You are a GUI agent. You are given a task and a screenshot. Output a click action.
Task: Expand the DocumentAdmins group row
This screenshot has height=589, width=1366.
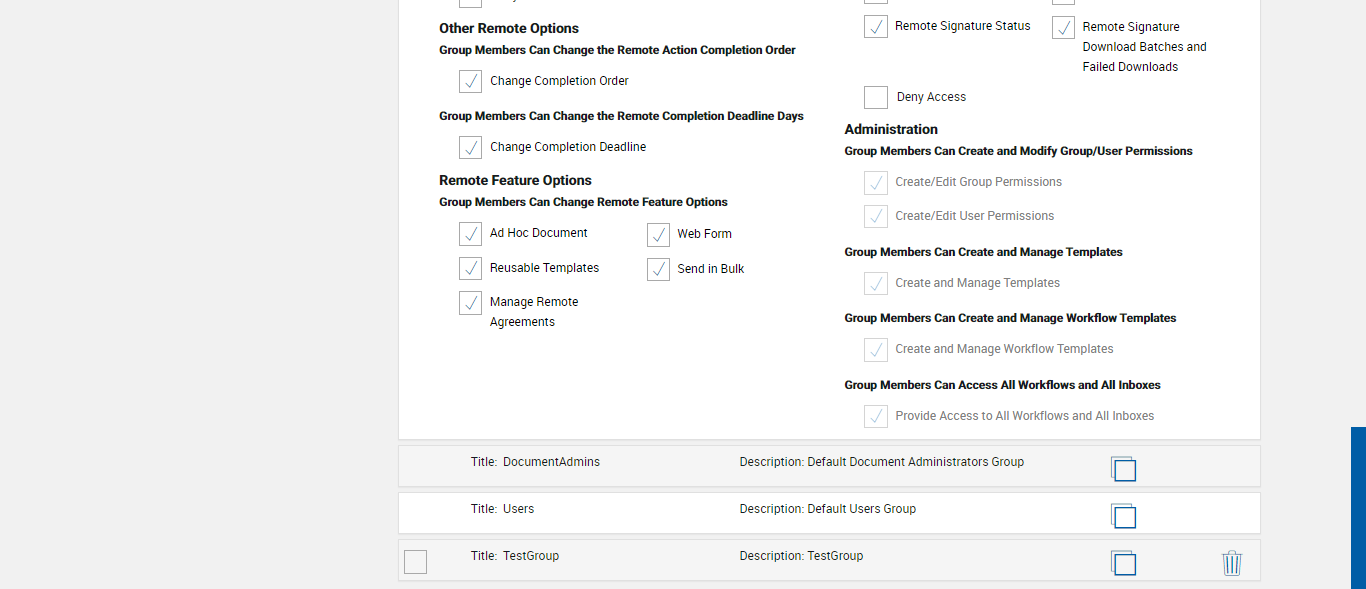click(551, 462)
